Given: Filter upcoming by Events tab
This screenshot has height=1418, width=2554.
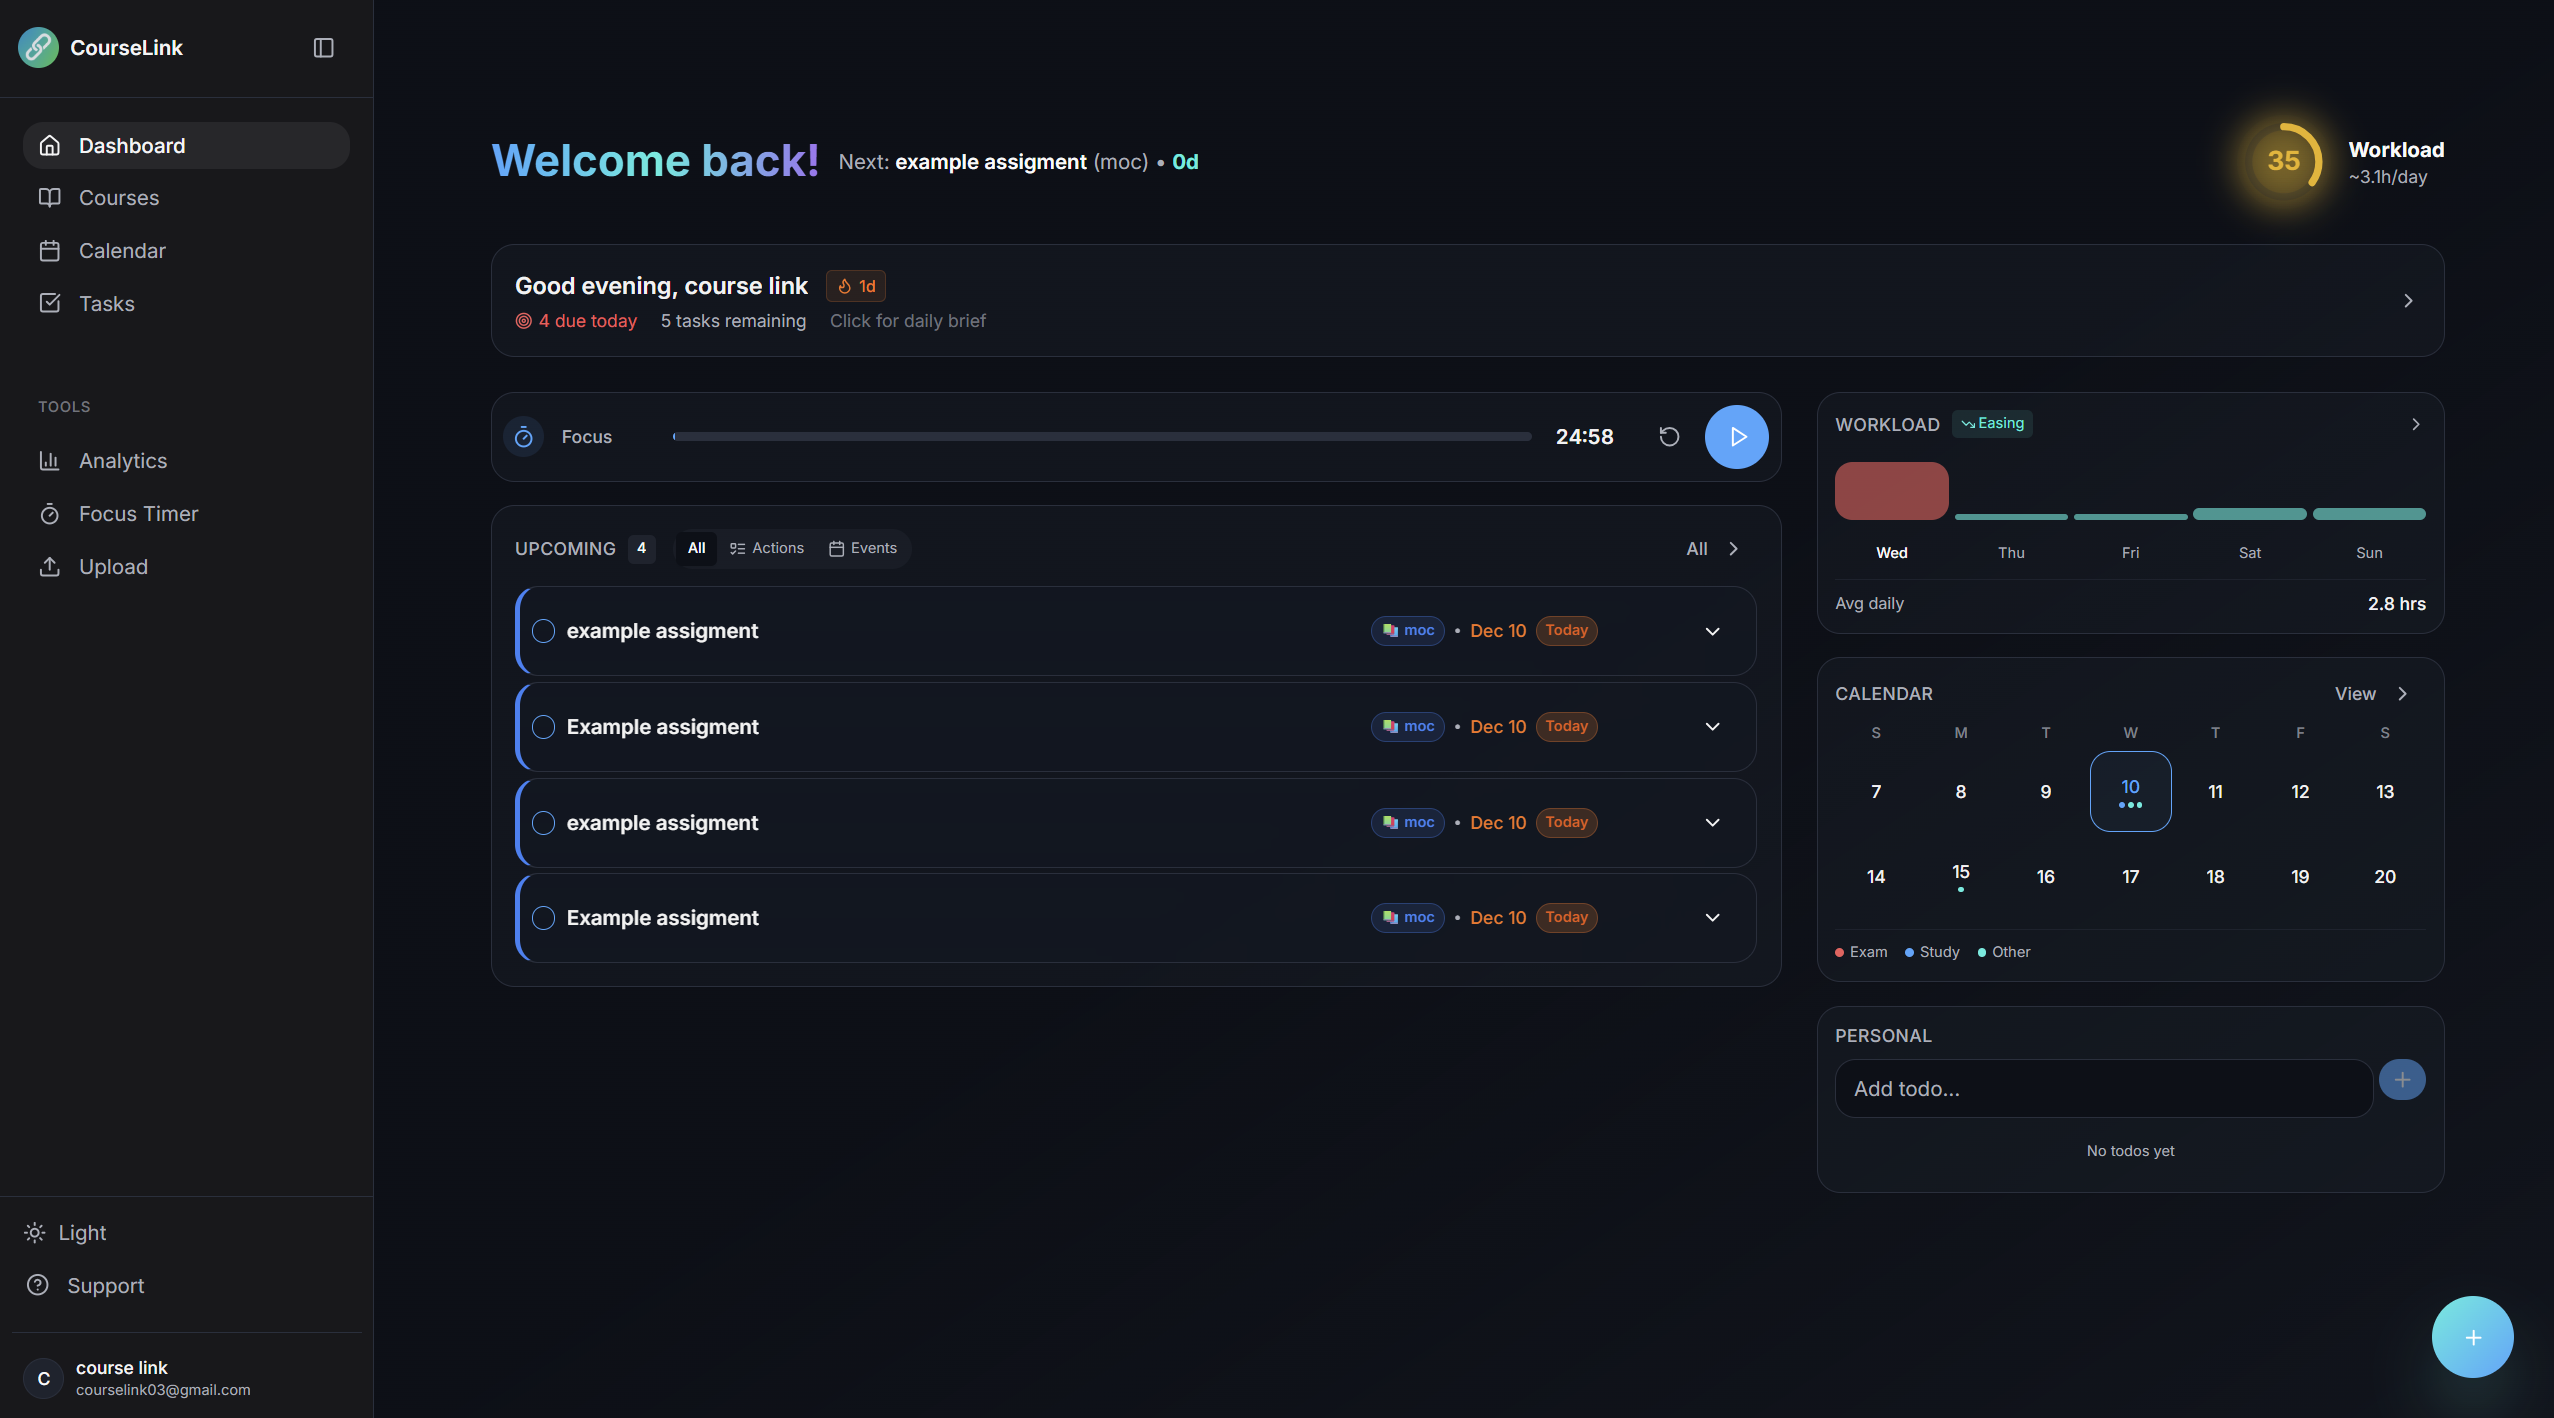Looking at the screenshot, I should pos(863,548).
